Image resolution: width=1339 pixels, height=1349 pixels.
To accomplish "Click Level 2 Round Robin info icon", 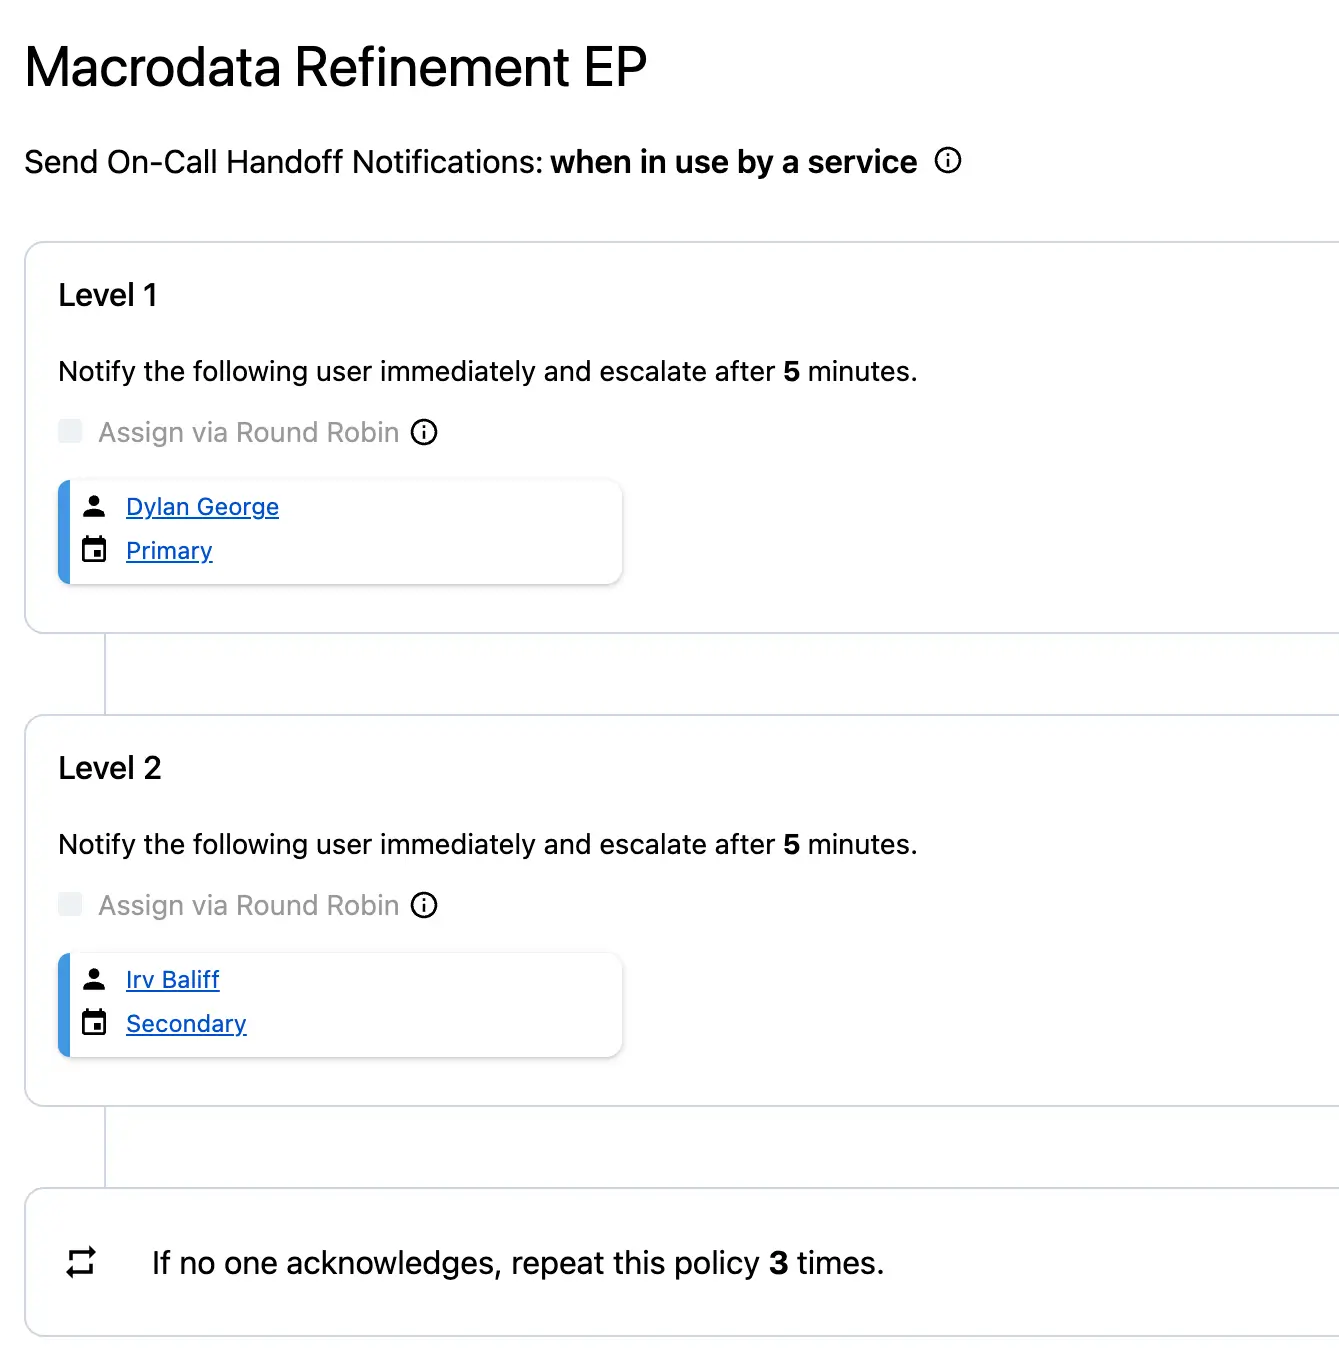I will (x=424, y=905).
